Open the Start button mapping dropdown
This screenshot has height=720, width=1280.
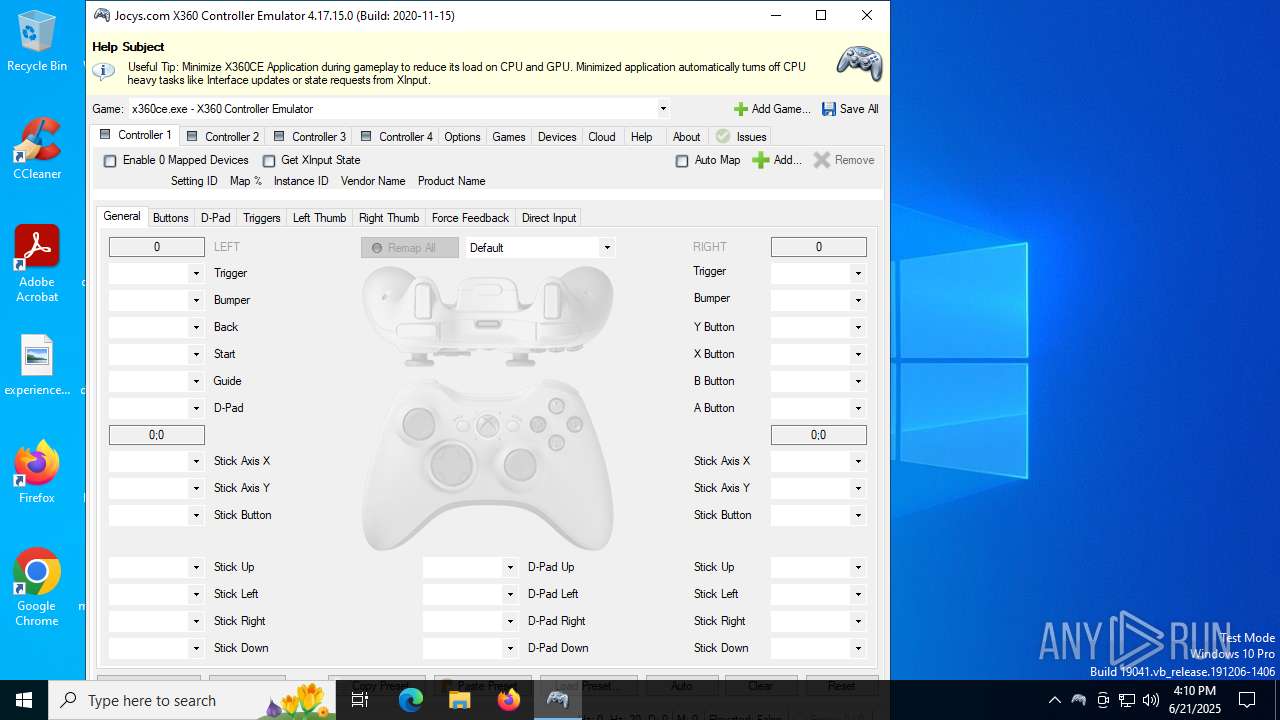point(196,354)
